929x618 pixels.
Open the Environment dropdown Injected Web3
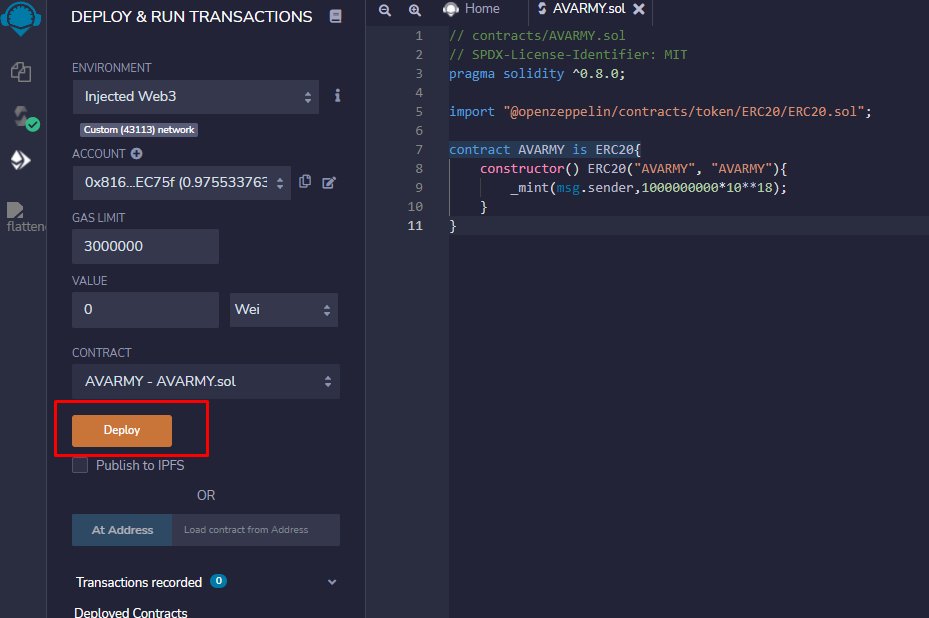[196, 97]
